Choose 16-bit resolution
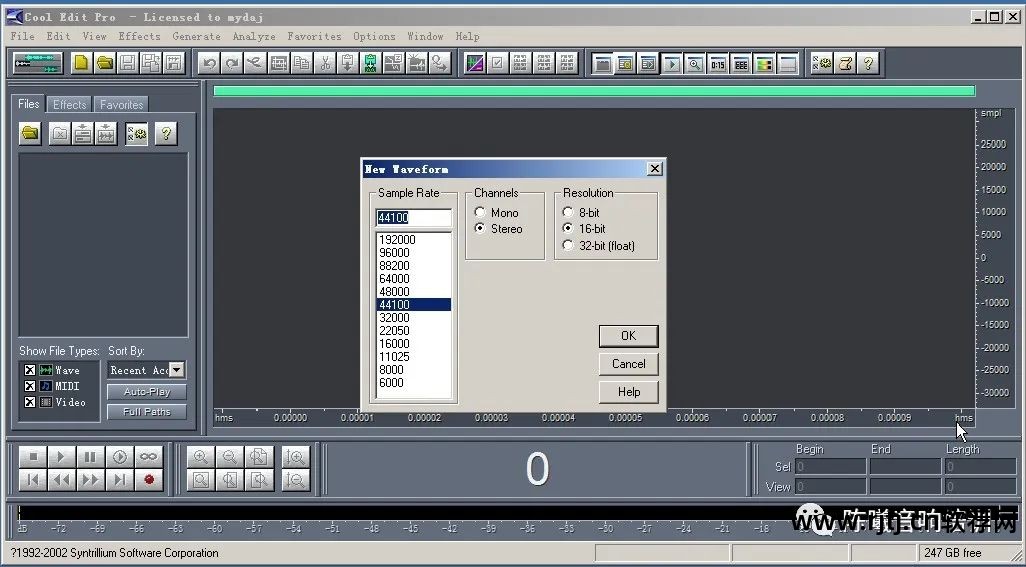 pyautogui.click(x=584, y=229)
